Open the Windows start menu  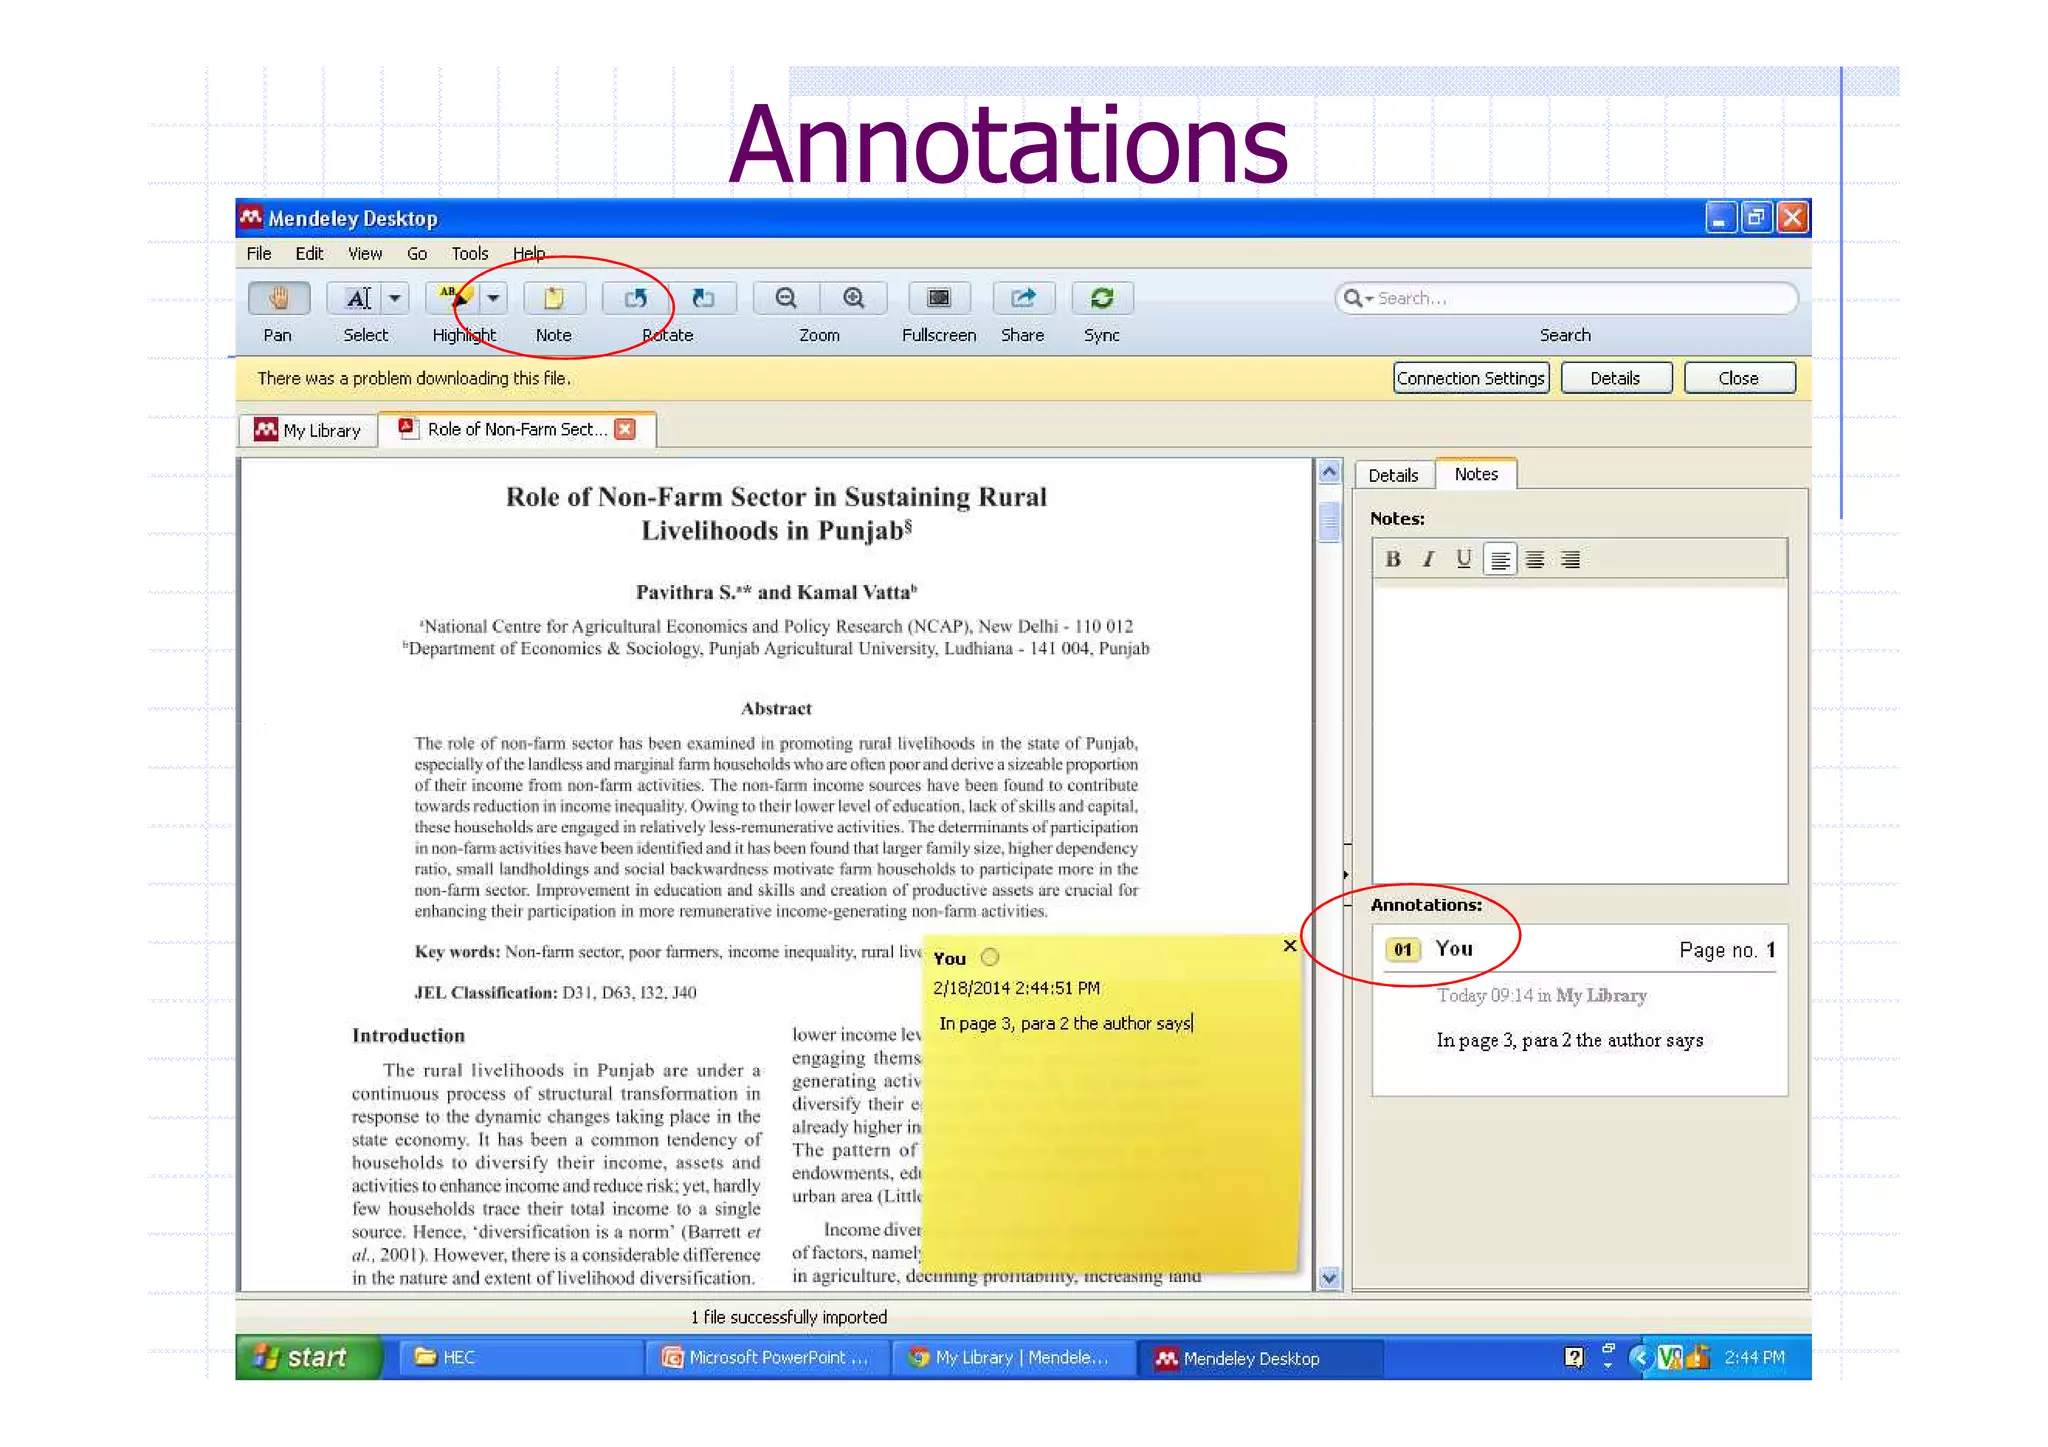pos(308,1357)
